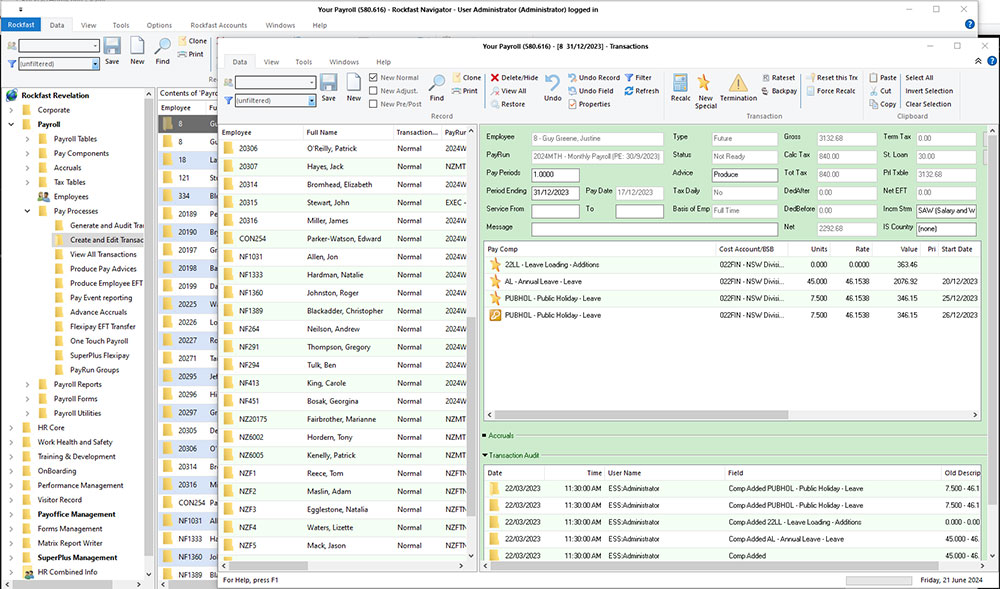Collapse the ribbon with the chevron button
The height and width of the screenshot is (589, 1000).
click(x=978, y=61)
